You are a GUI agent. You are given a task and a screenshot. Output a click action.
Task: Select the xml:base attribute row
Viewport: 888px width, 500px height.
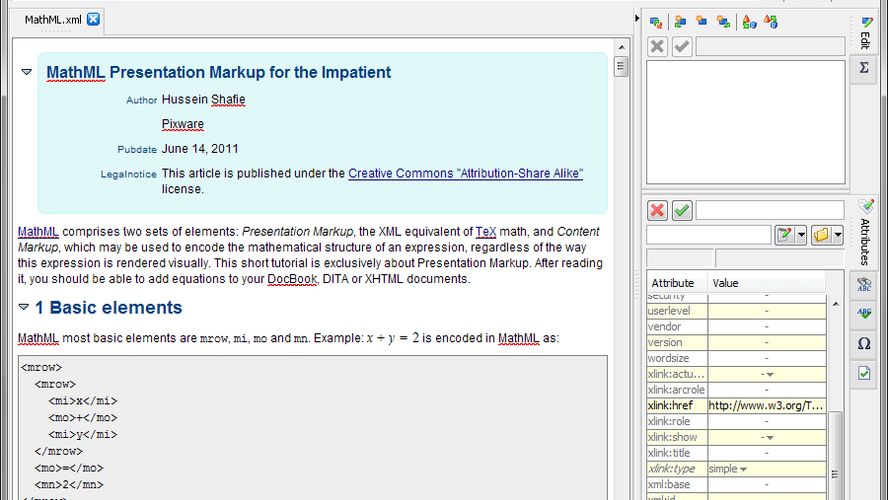(x=736, y=485)
